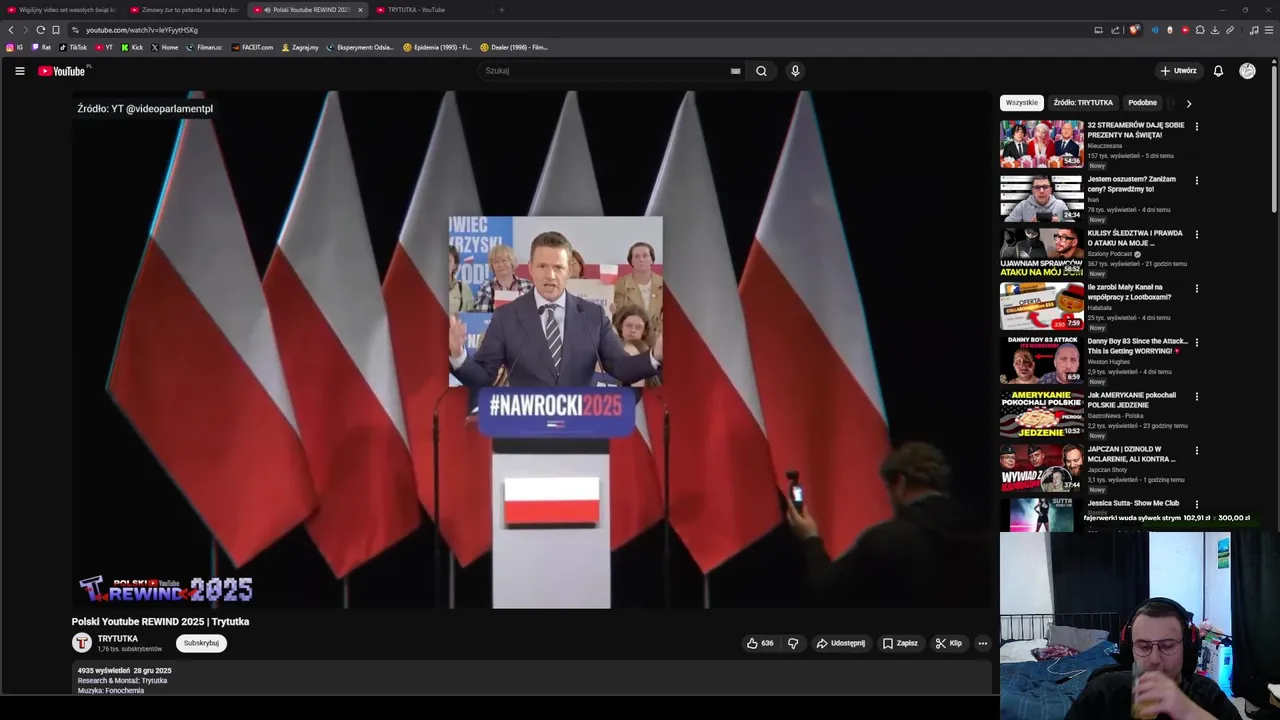
Task: Dislike the video with thumbs down
Action: pyautogui.click(x=793, y=643)
